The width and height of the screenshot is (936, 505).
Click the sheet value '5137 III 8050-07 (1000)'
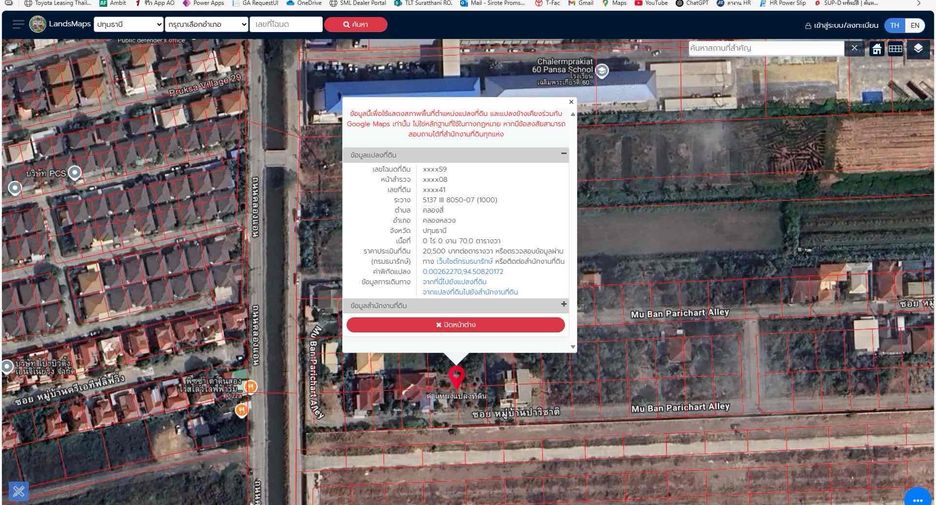point(460,200)
